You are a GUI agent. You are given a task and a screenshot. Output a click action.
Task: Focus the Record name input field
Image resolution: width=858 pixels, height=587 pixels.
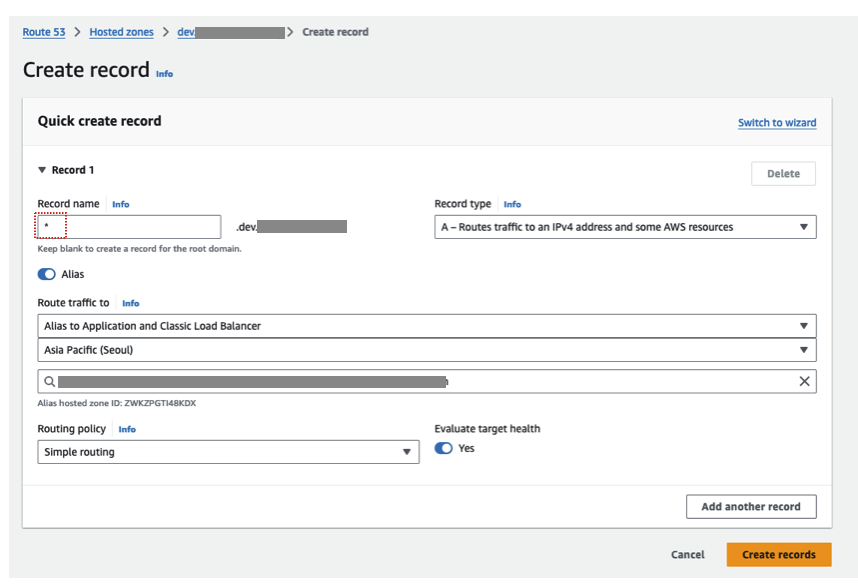tap(130, 227)
